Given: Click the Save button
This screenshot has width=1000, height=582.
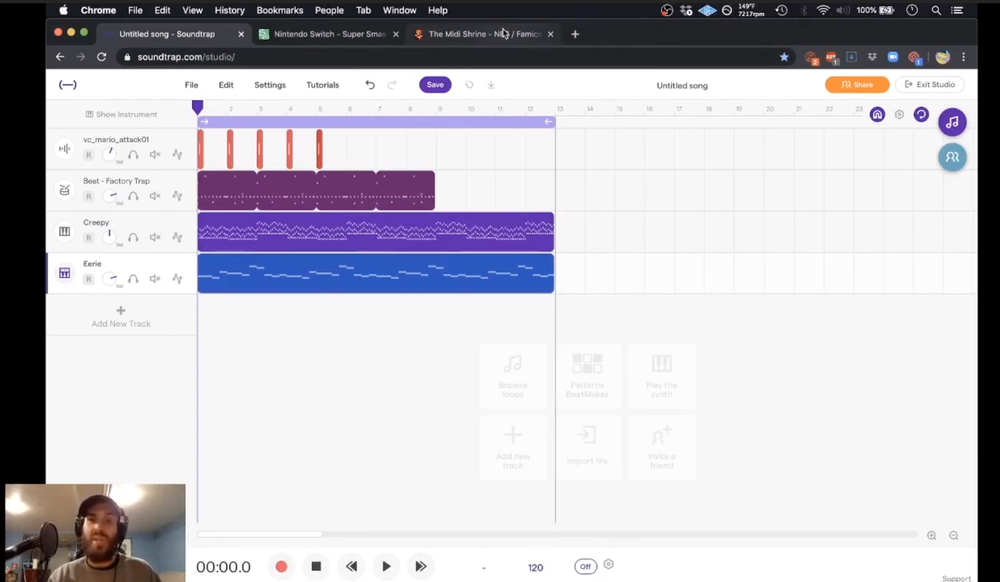Looking at the screenshot, I should pyautogui.click(x=435, y=85).
